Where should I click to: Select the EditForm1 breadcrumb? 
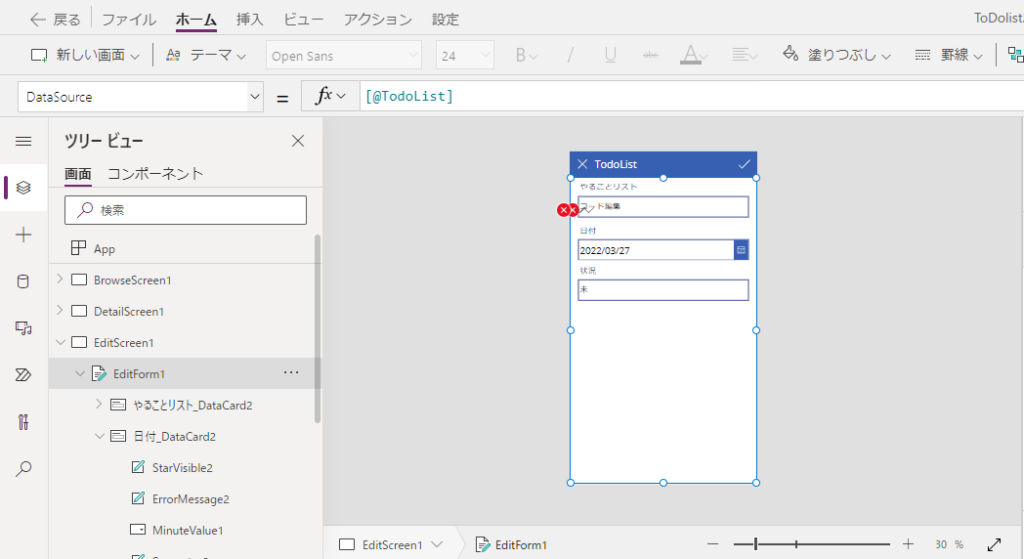pyautogui.click(x=511, y=545)
